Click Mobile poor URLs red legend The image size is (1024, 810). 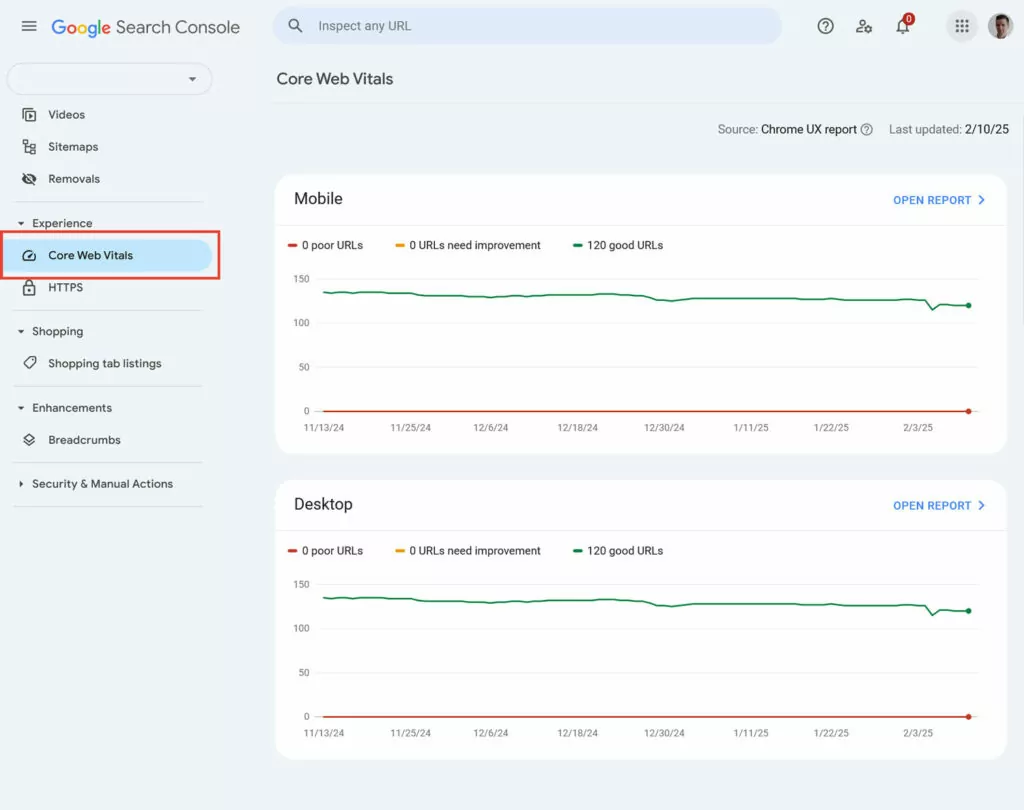325,246
